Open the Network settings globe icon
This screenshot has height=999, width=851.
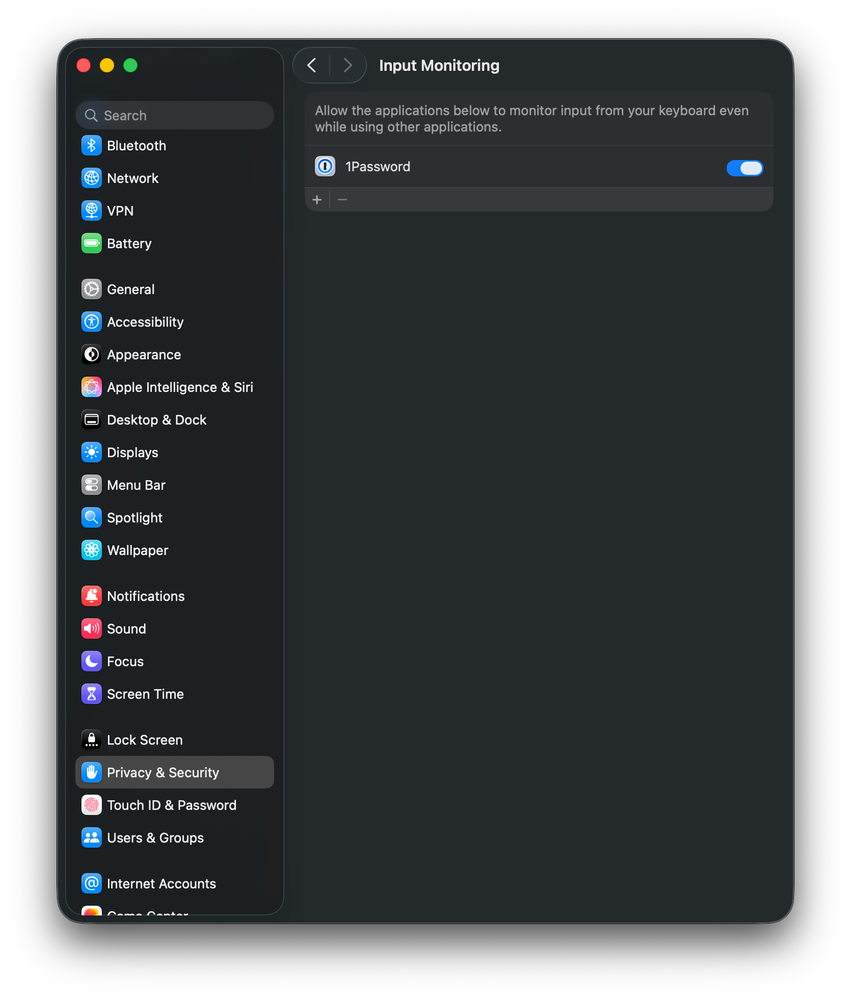tap(92, 178)
